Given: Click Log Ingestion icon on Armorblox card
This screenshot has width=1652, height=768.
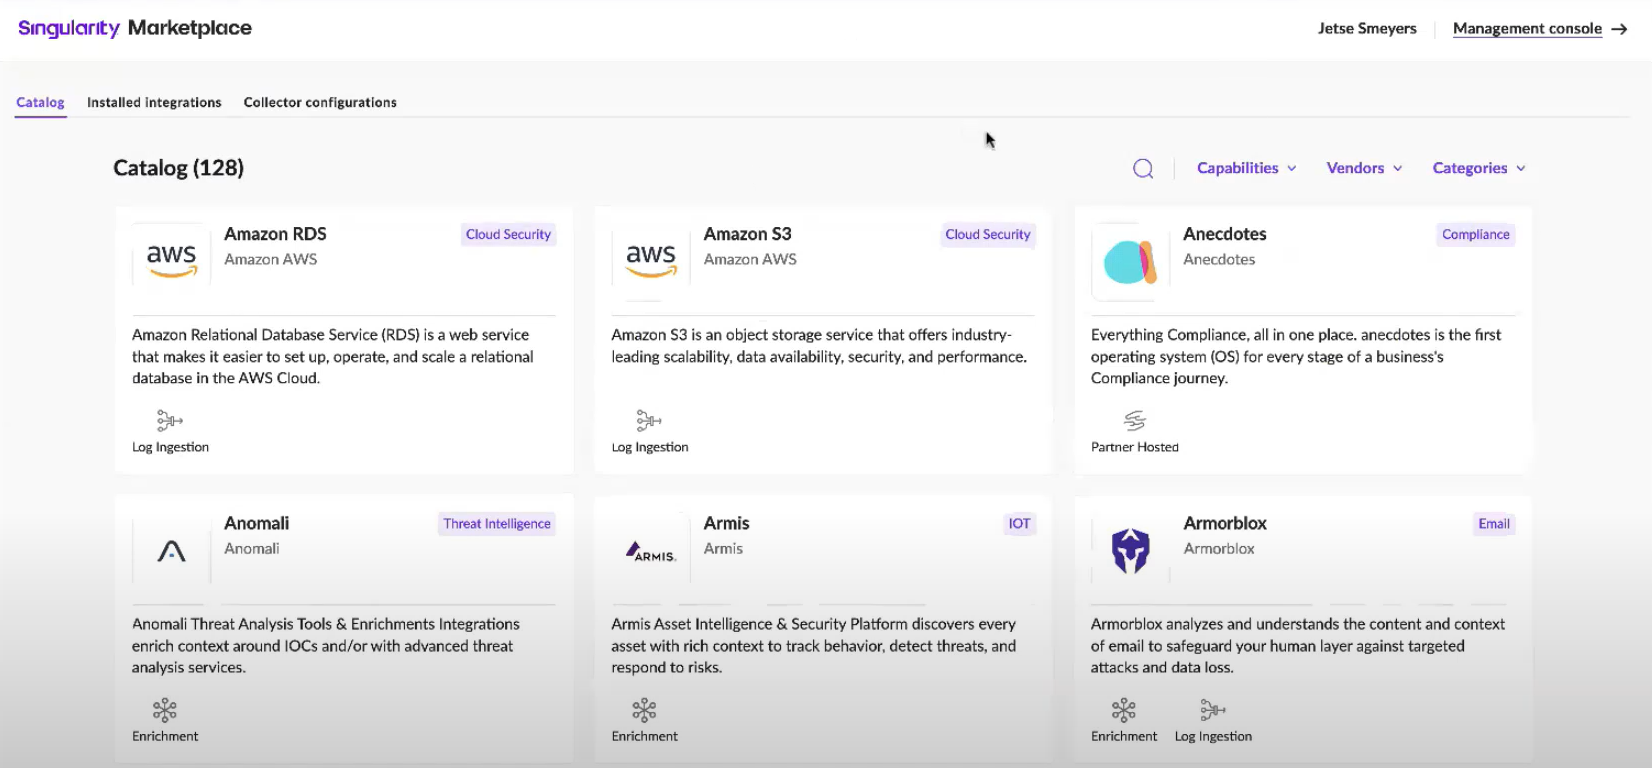Looking at the screenshot, I should 1212,710.
